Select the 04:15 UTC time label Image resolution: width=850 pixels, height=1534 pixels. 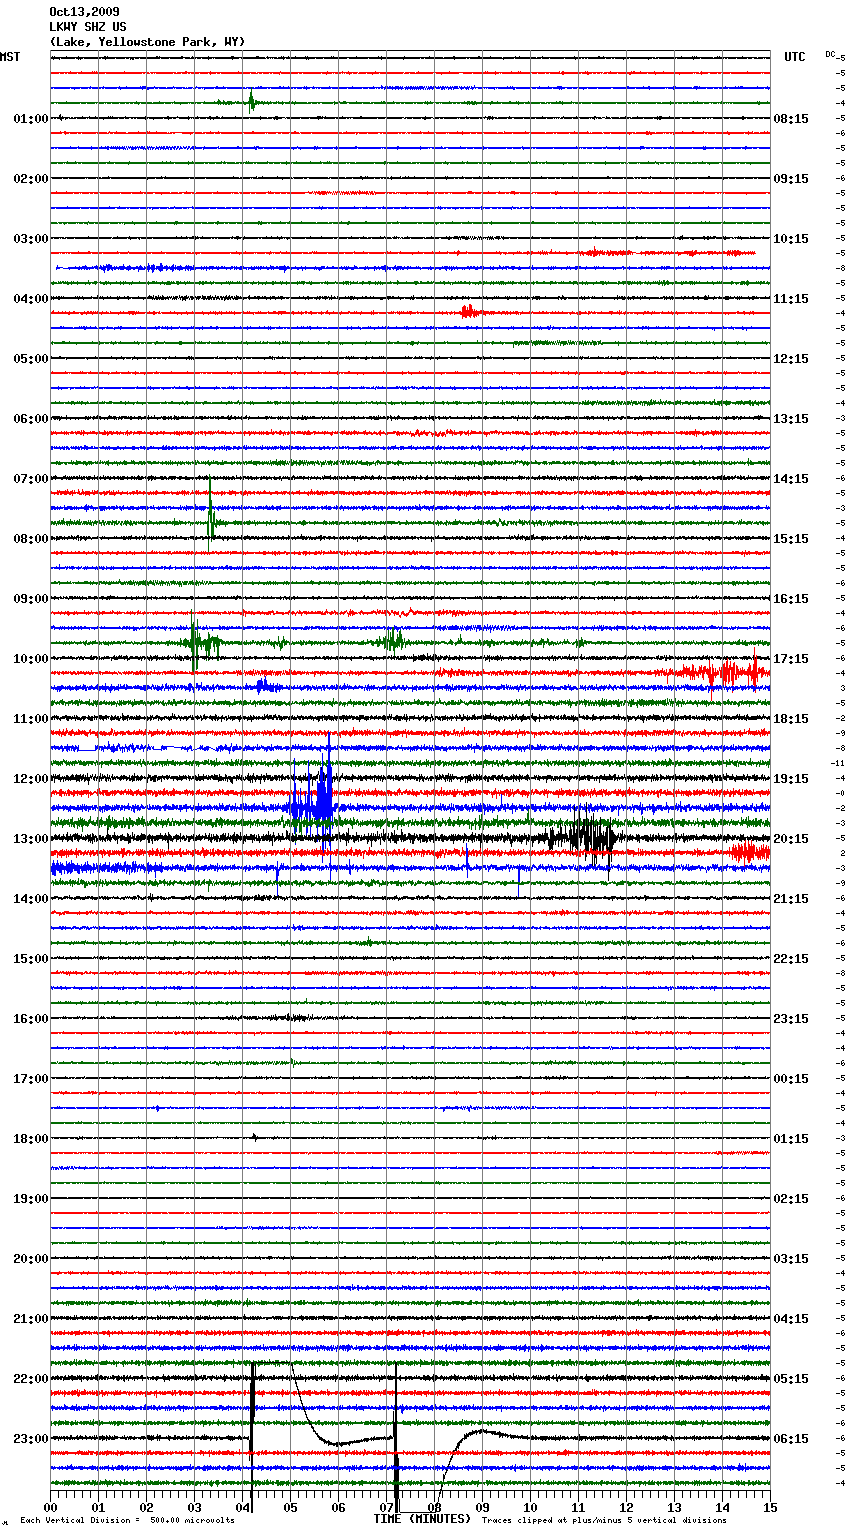coord(791,1319)
